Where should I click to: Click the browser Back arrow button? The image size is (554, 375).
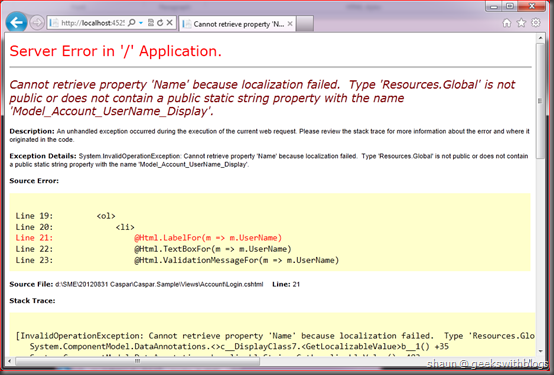16,23
